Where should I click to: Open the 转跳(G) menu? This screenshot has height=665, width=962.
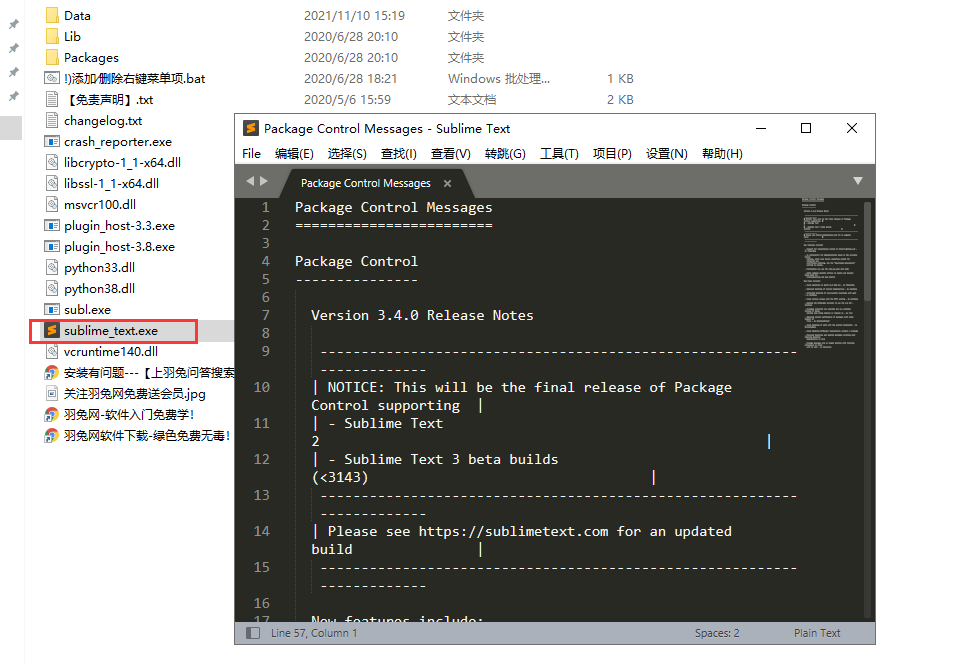[505, 153]
